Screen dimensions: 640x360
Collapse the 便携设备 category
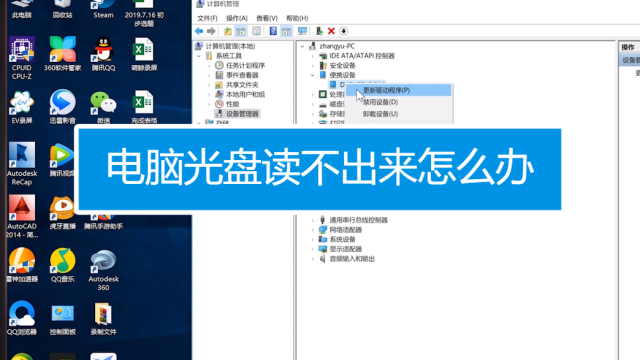313,75
